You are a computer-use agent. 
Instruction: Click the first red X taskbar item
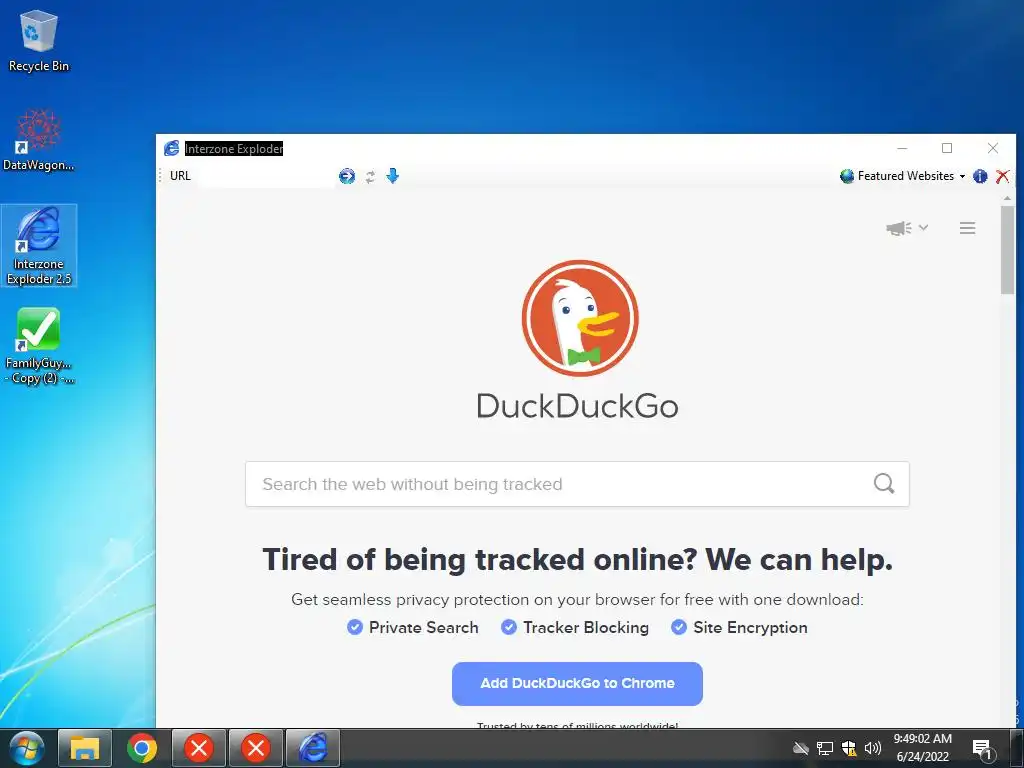coord(199,748)
